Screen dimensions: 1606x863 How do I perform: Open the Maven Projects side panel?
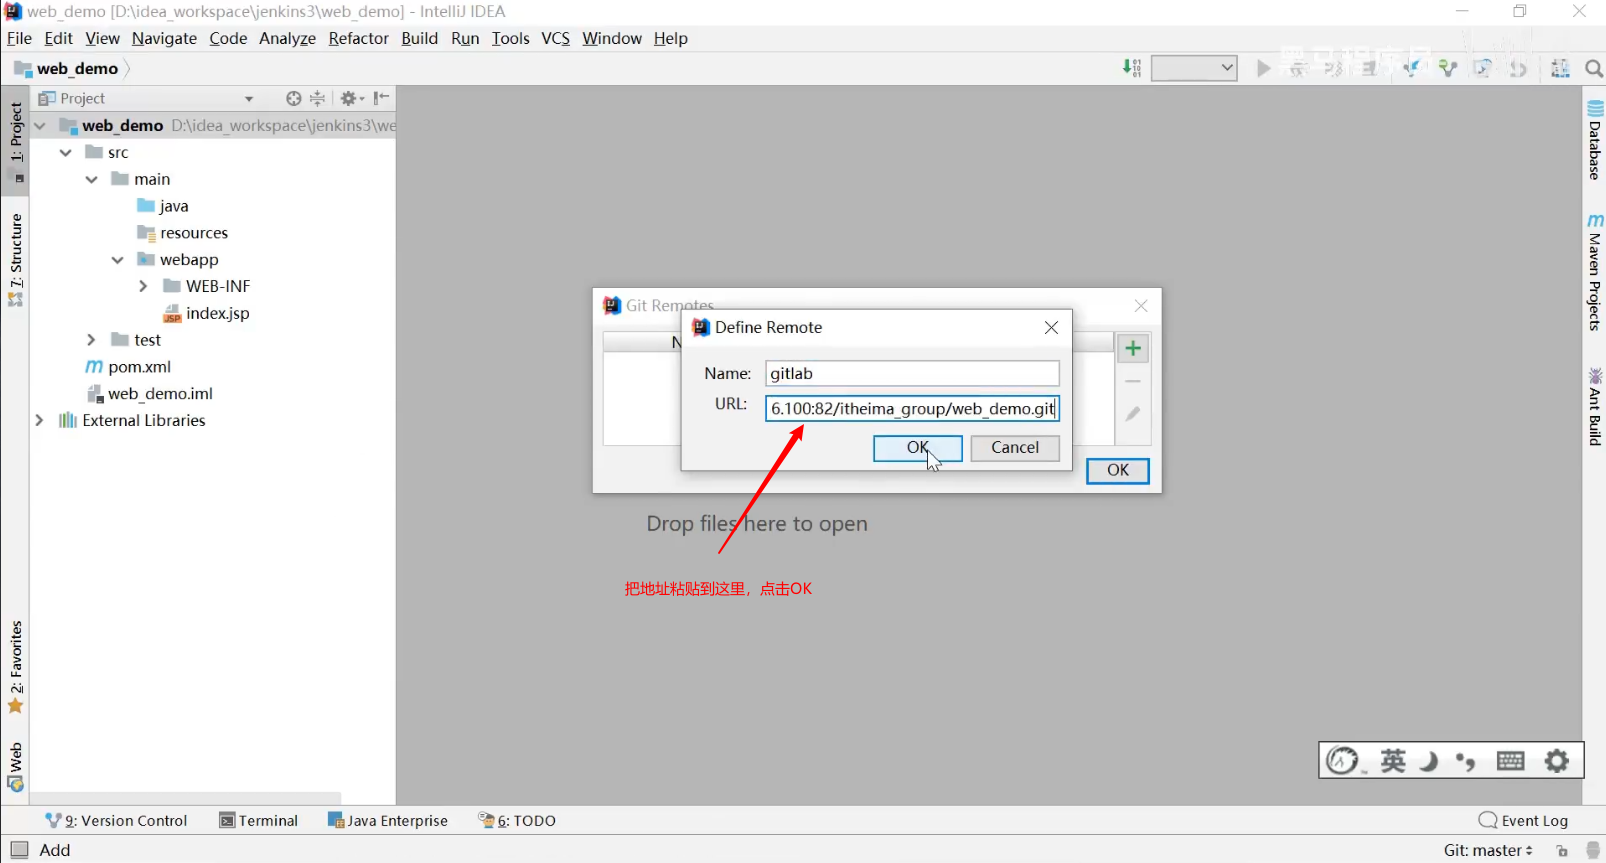coord(1595,271)
